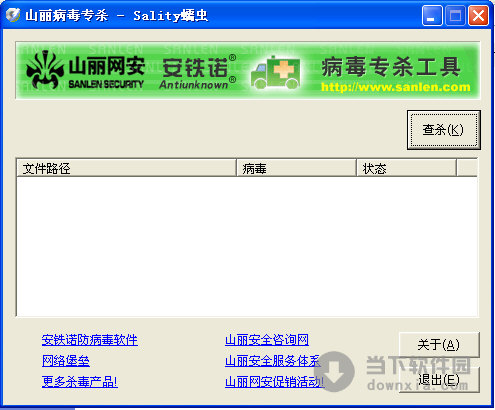495x410 pixels.
Task: Click the disabled maximize window button
Action: tap(455, 15)
